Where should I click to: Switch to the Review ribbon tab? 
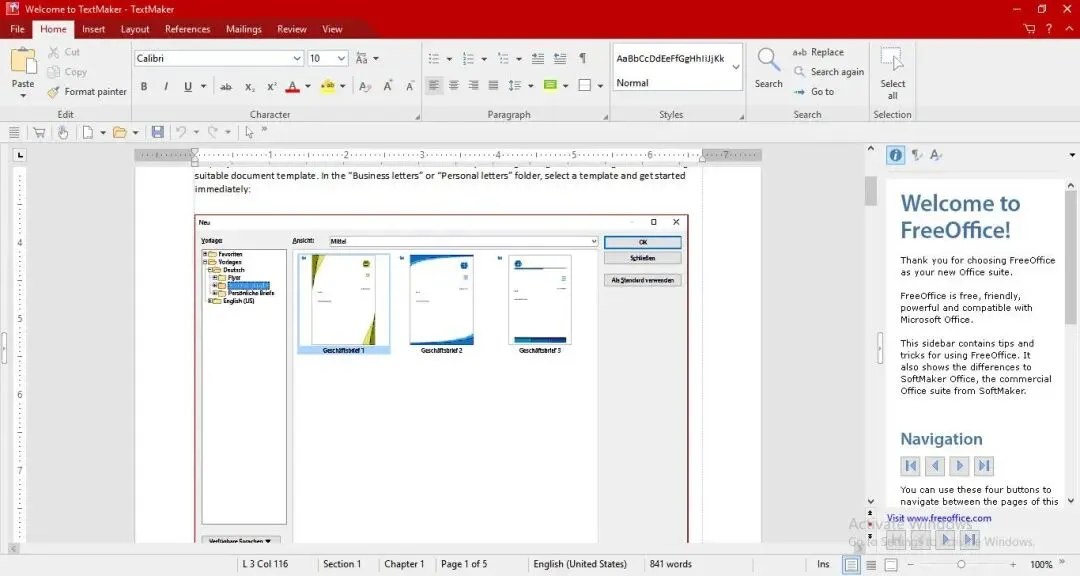pos(291,29)
